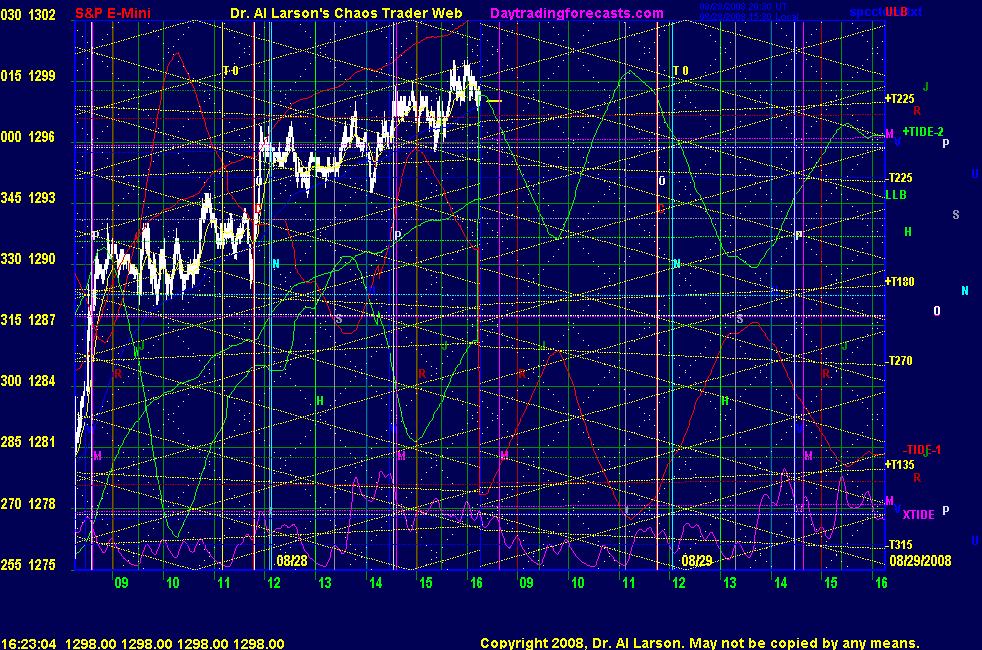982x650 pixels.
Task: Click the '315 1287' price axis label
Action: pyautogui.click(x=28, y=320)
